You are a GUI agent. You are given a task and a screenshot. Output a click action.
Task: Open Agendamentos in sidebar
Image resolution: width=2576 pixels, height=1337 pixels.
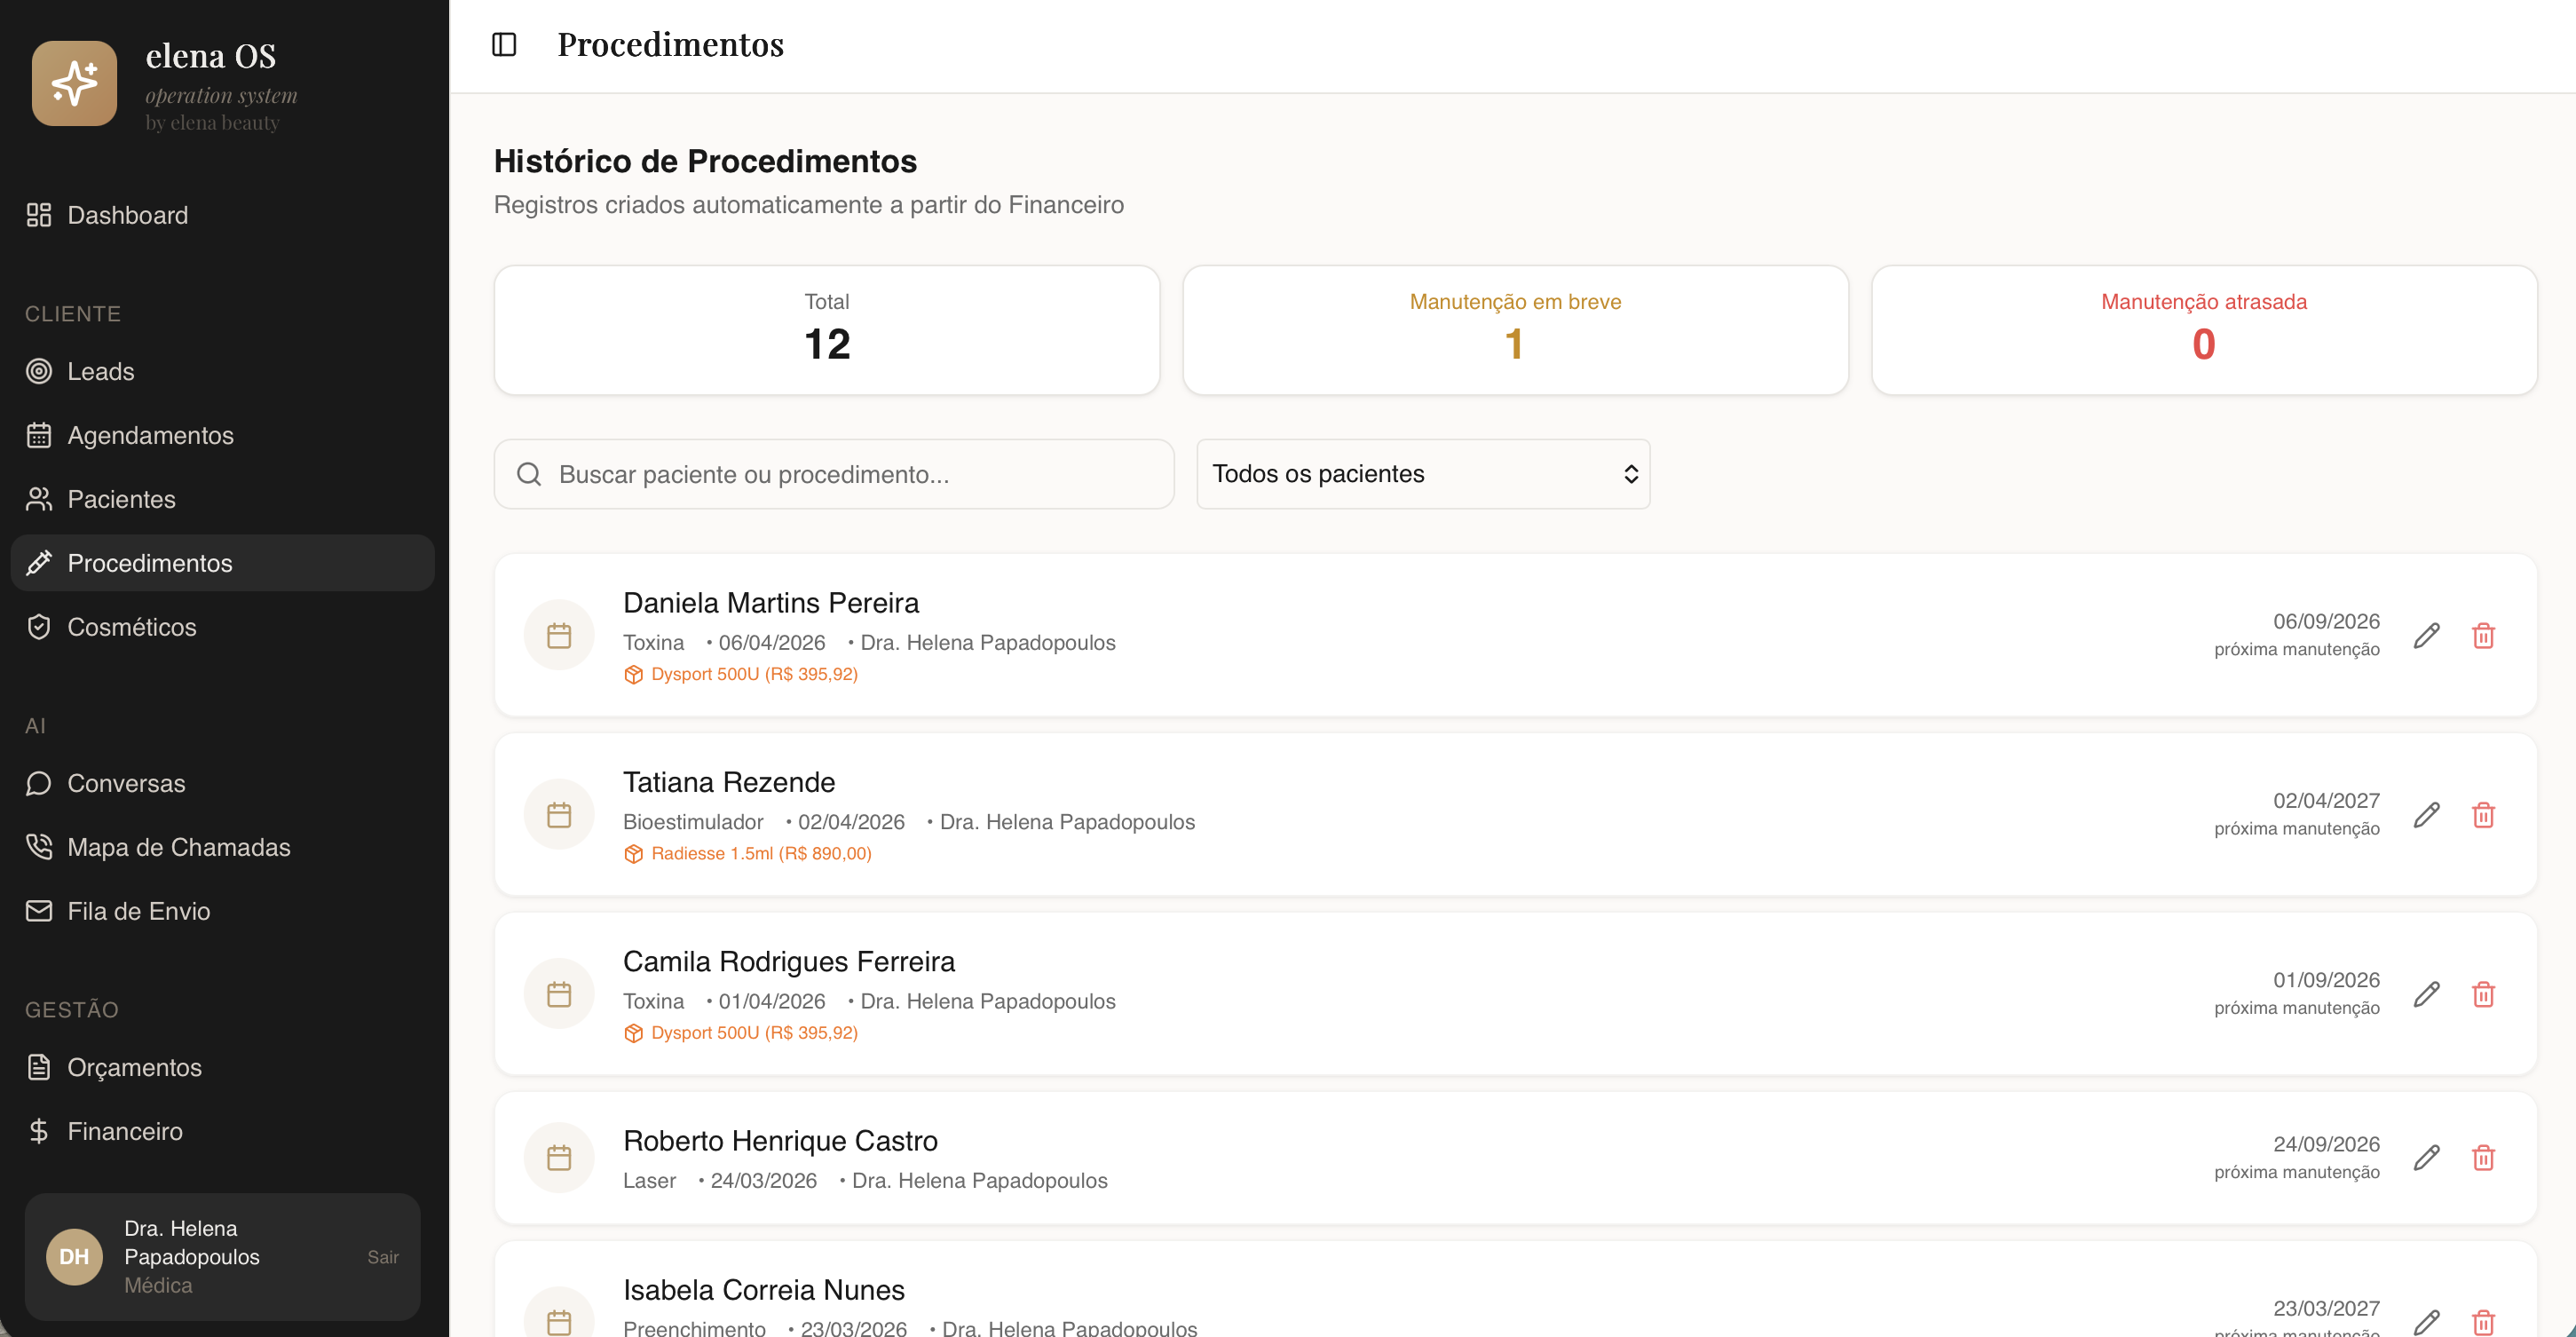222,435
